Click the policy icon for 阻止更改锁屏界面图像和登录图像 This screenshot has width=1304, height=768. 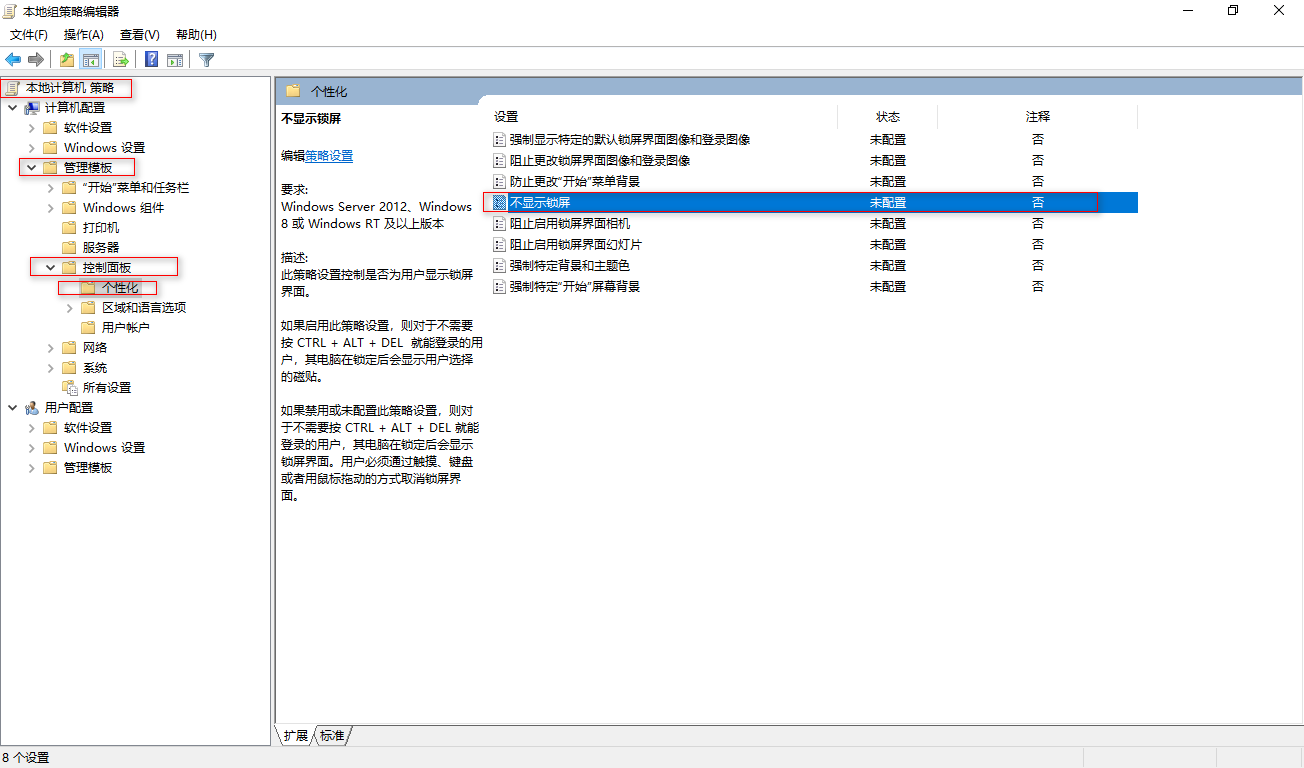click(500, 161)
